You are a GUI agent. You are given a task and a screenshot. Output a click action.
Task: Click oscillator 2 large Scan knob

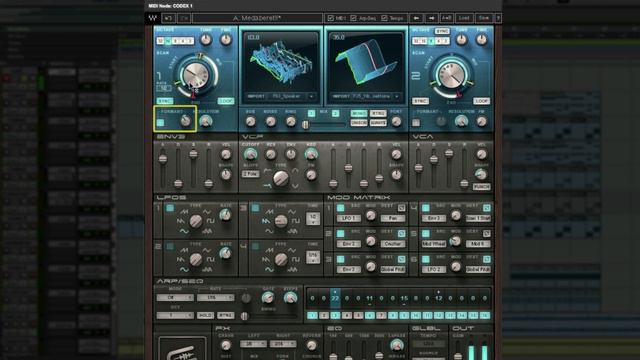coord(451,76)
